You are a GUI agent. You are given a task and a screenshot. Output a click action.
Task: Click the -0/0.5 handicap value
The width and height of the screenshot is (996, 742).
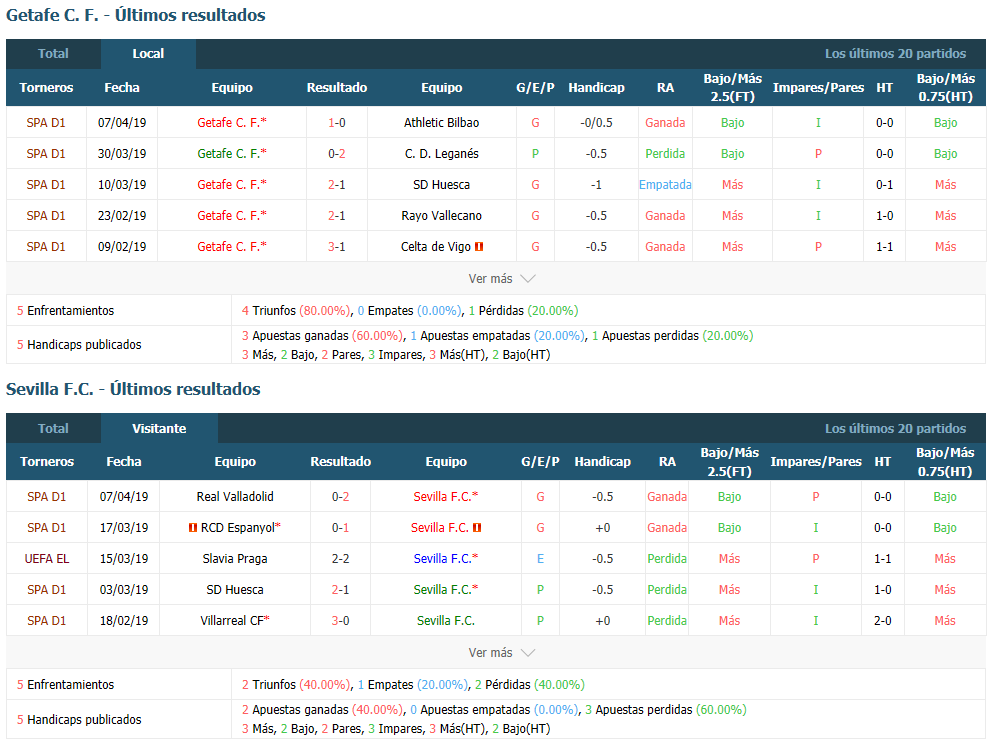596,123
